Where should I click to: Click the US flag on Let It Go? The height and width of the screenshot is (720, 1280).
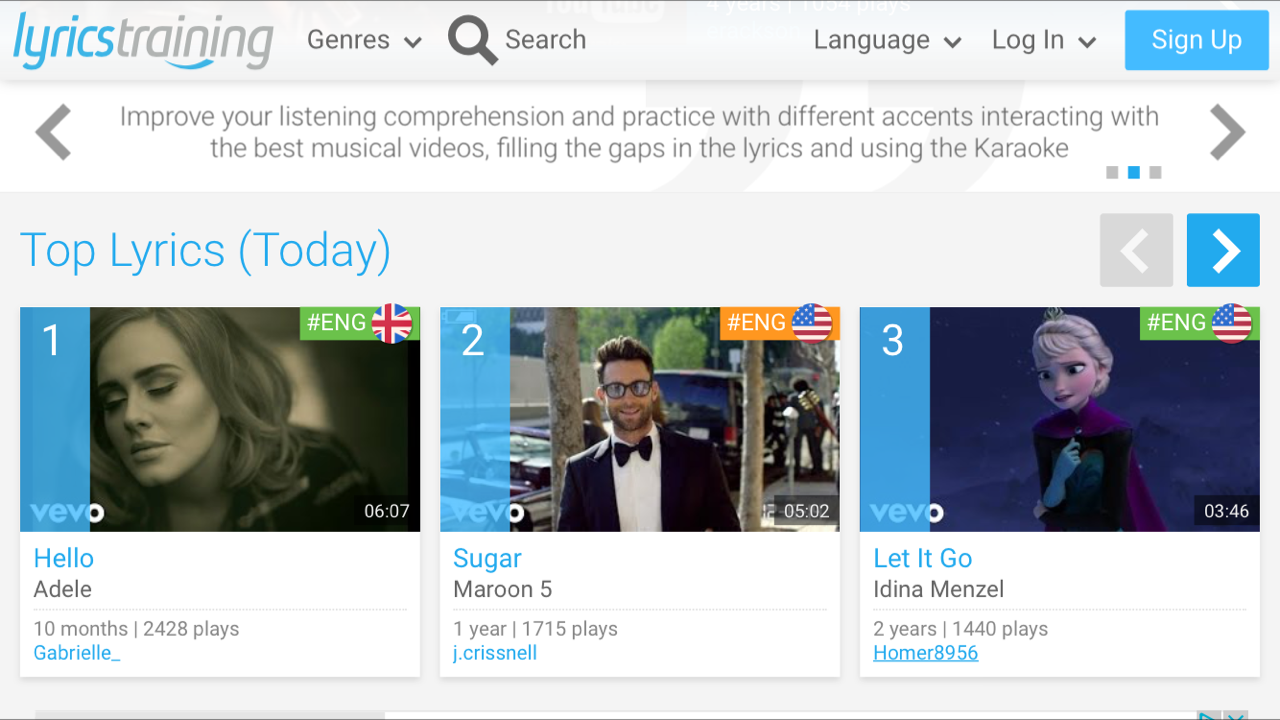(x=1232, y=323)
